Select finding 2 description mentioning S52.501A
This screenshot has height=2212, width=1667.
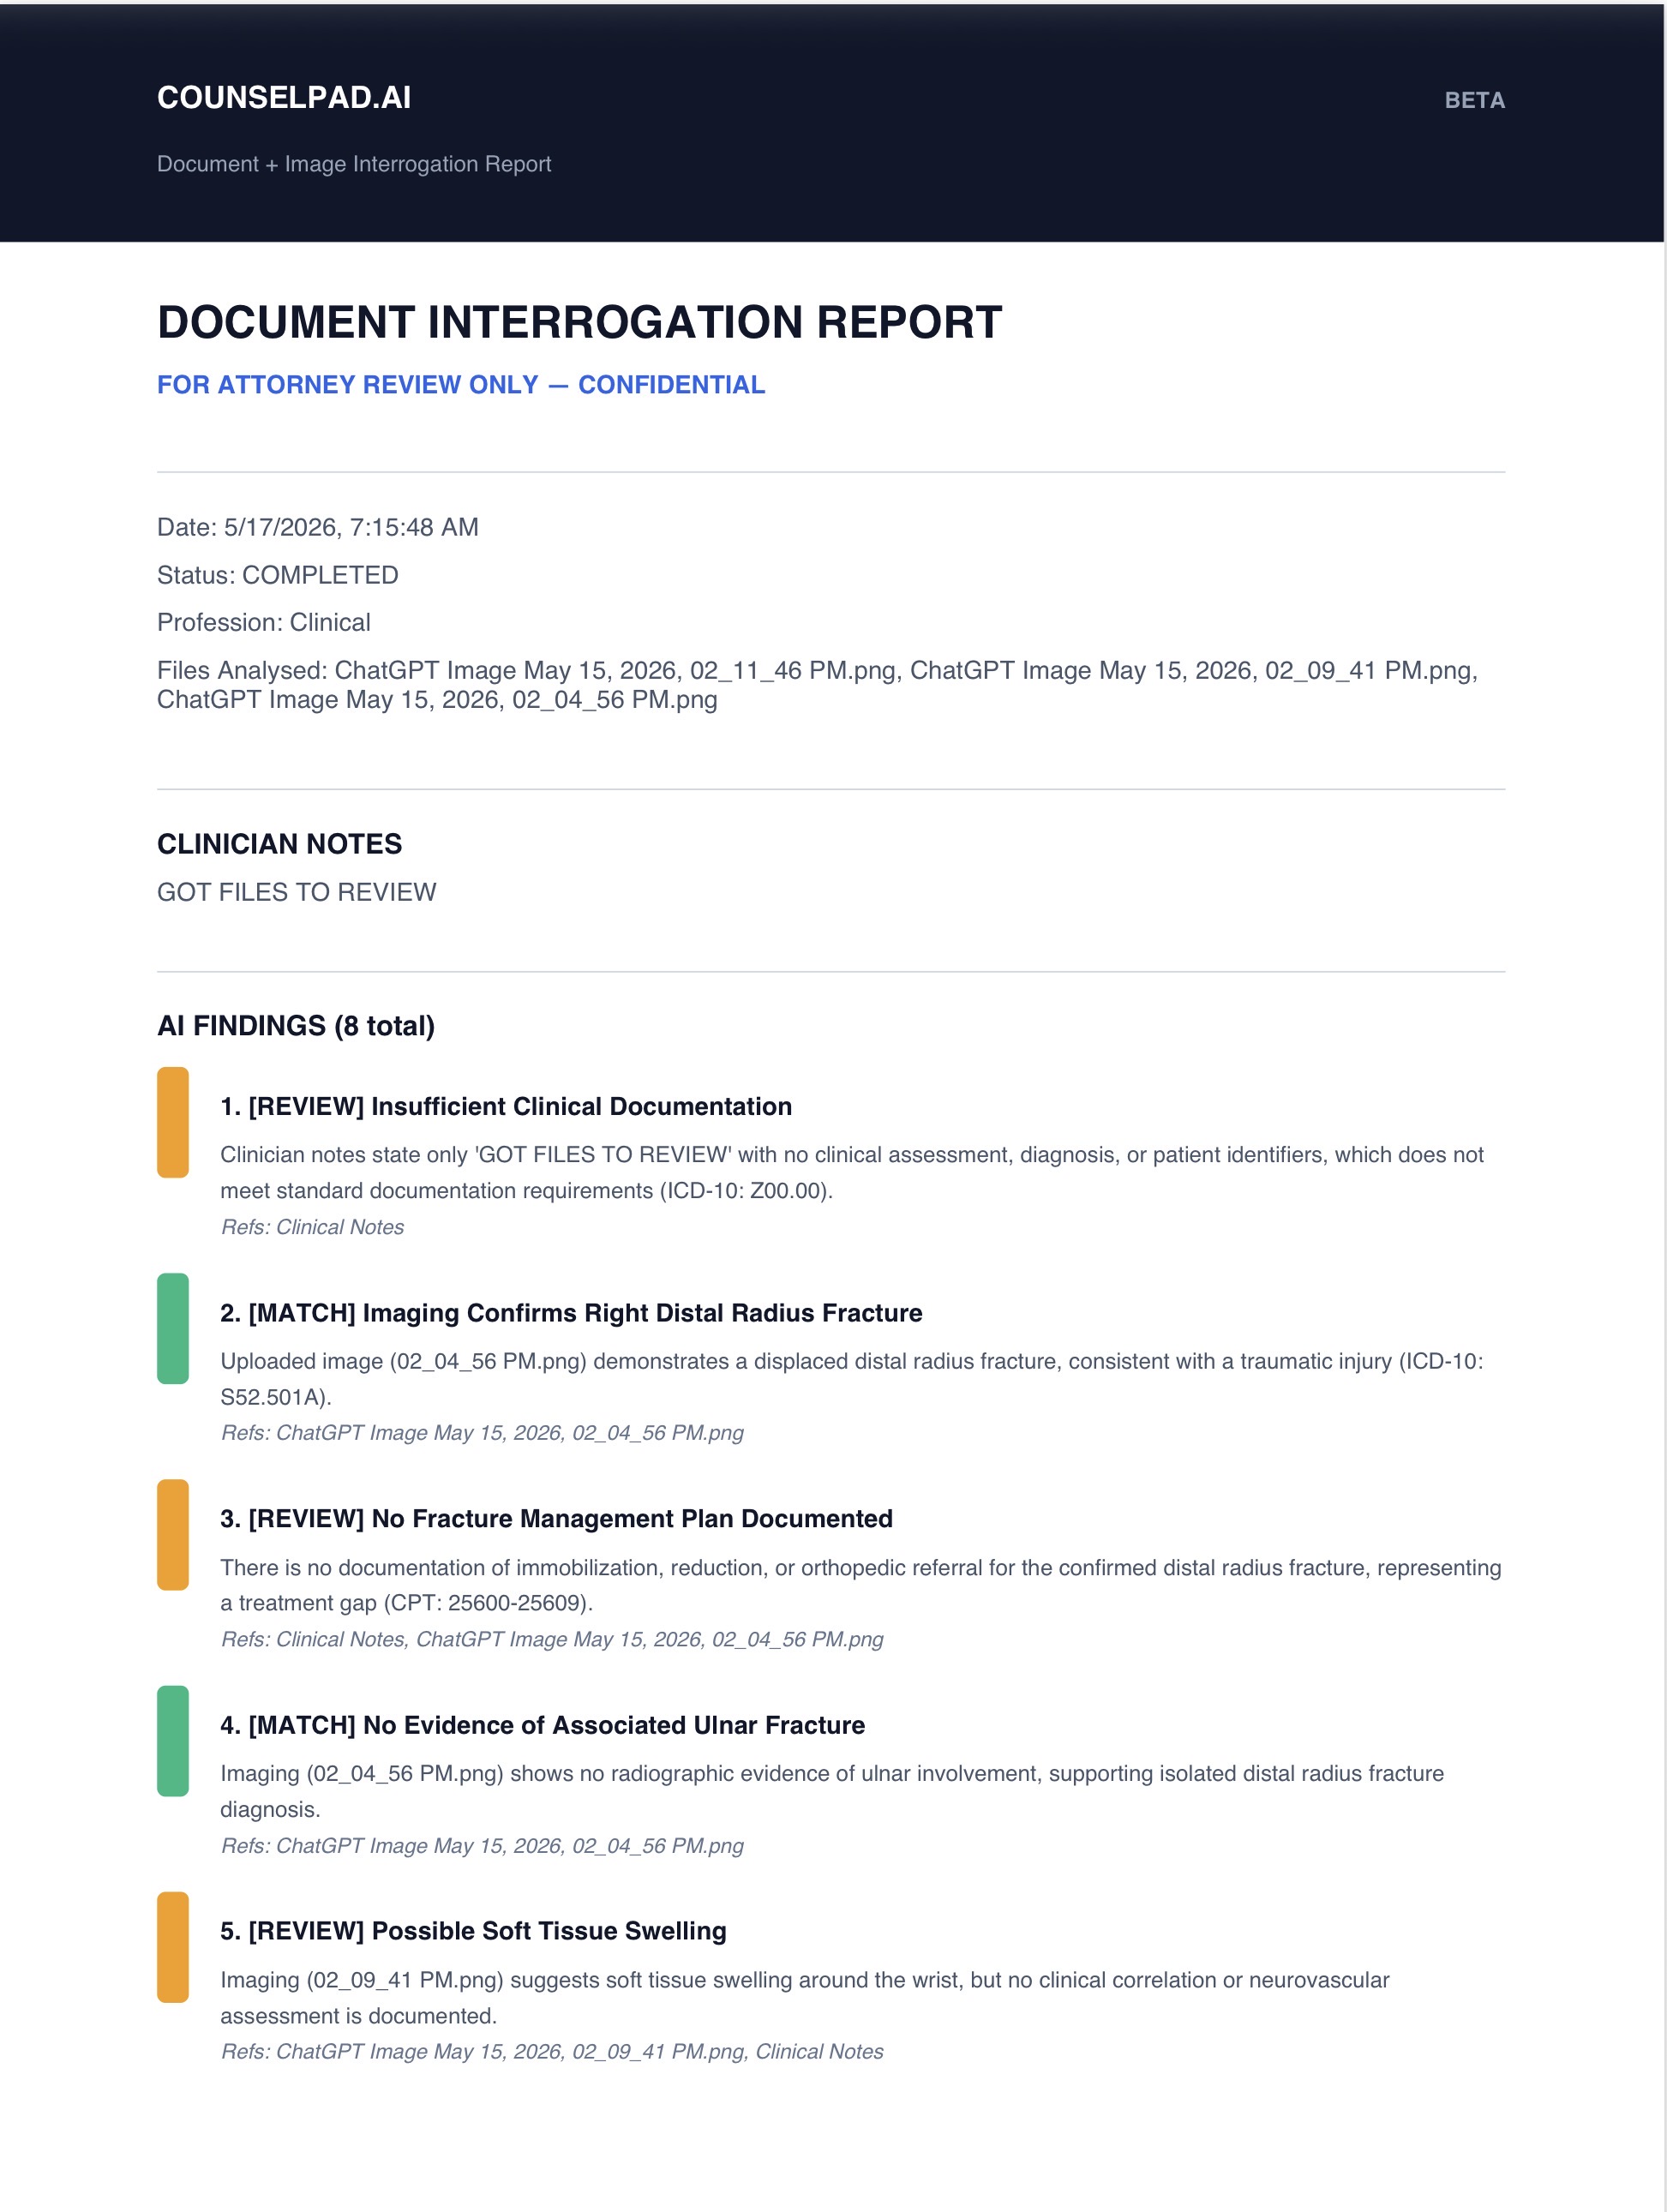pos(852,1379)
